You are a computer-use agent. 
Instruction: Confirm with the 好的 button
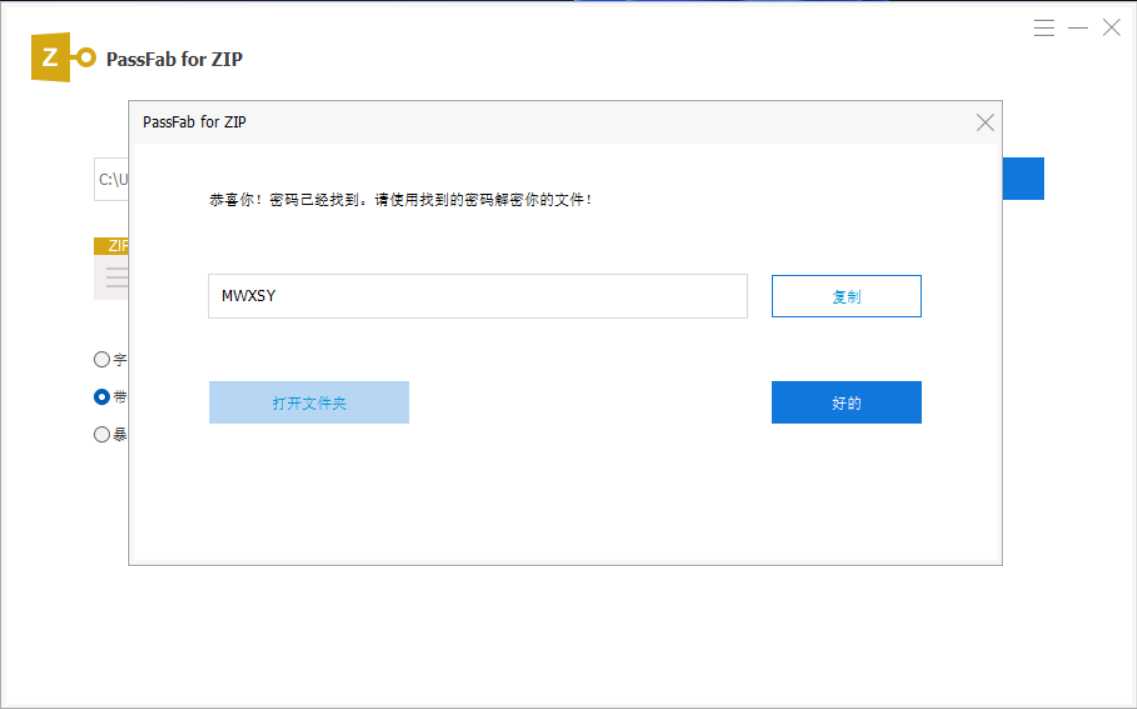tap(846, 402)
